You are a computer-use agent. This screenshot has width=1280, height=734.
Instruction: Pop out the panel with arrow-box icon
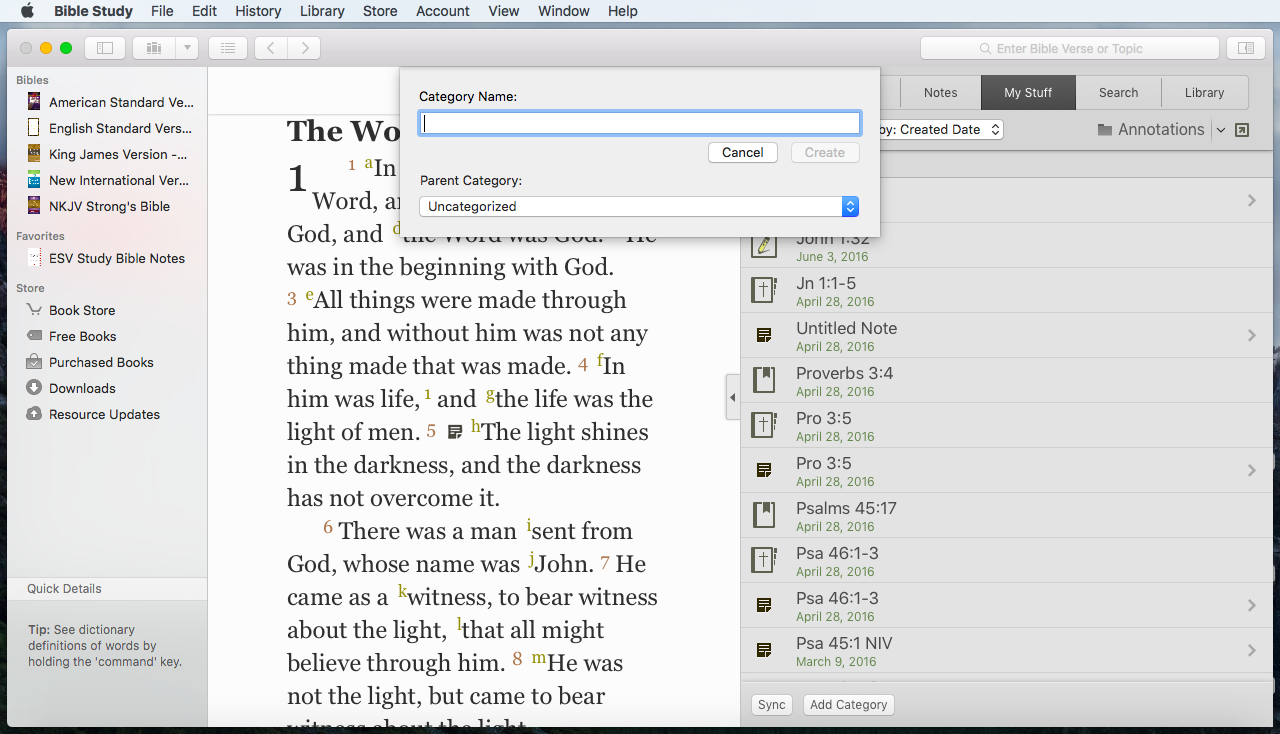coord(1242,130)
